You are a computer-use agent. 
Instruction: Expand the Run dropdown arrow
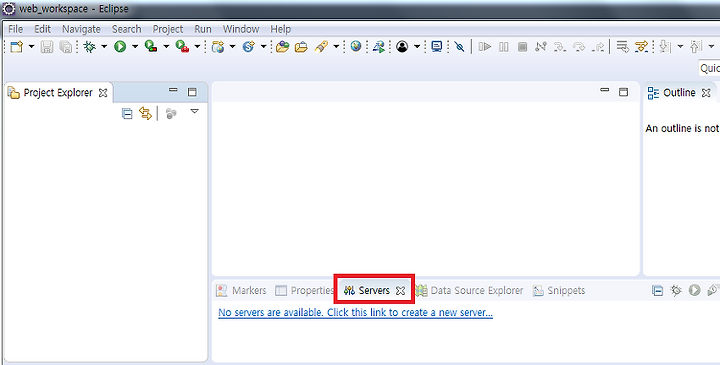pyautogui.click(x=135, y=46)
